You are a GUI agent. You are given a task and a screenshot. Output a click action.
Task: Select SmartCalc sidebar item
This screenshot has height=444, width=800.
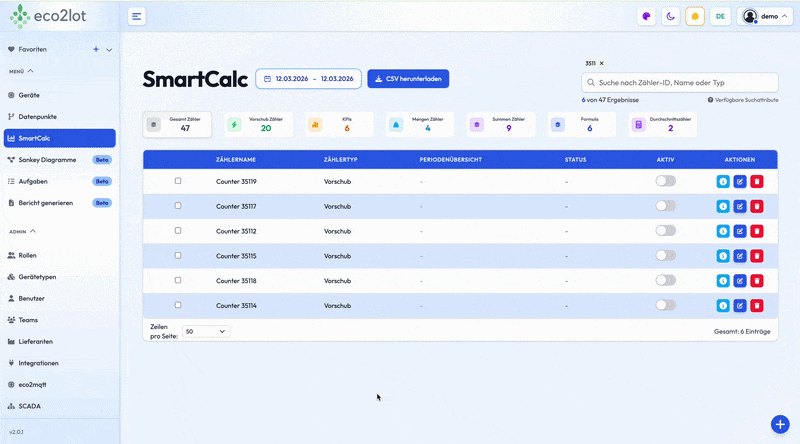60,138
